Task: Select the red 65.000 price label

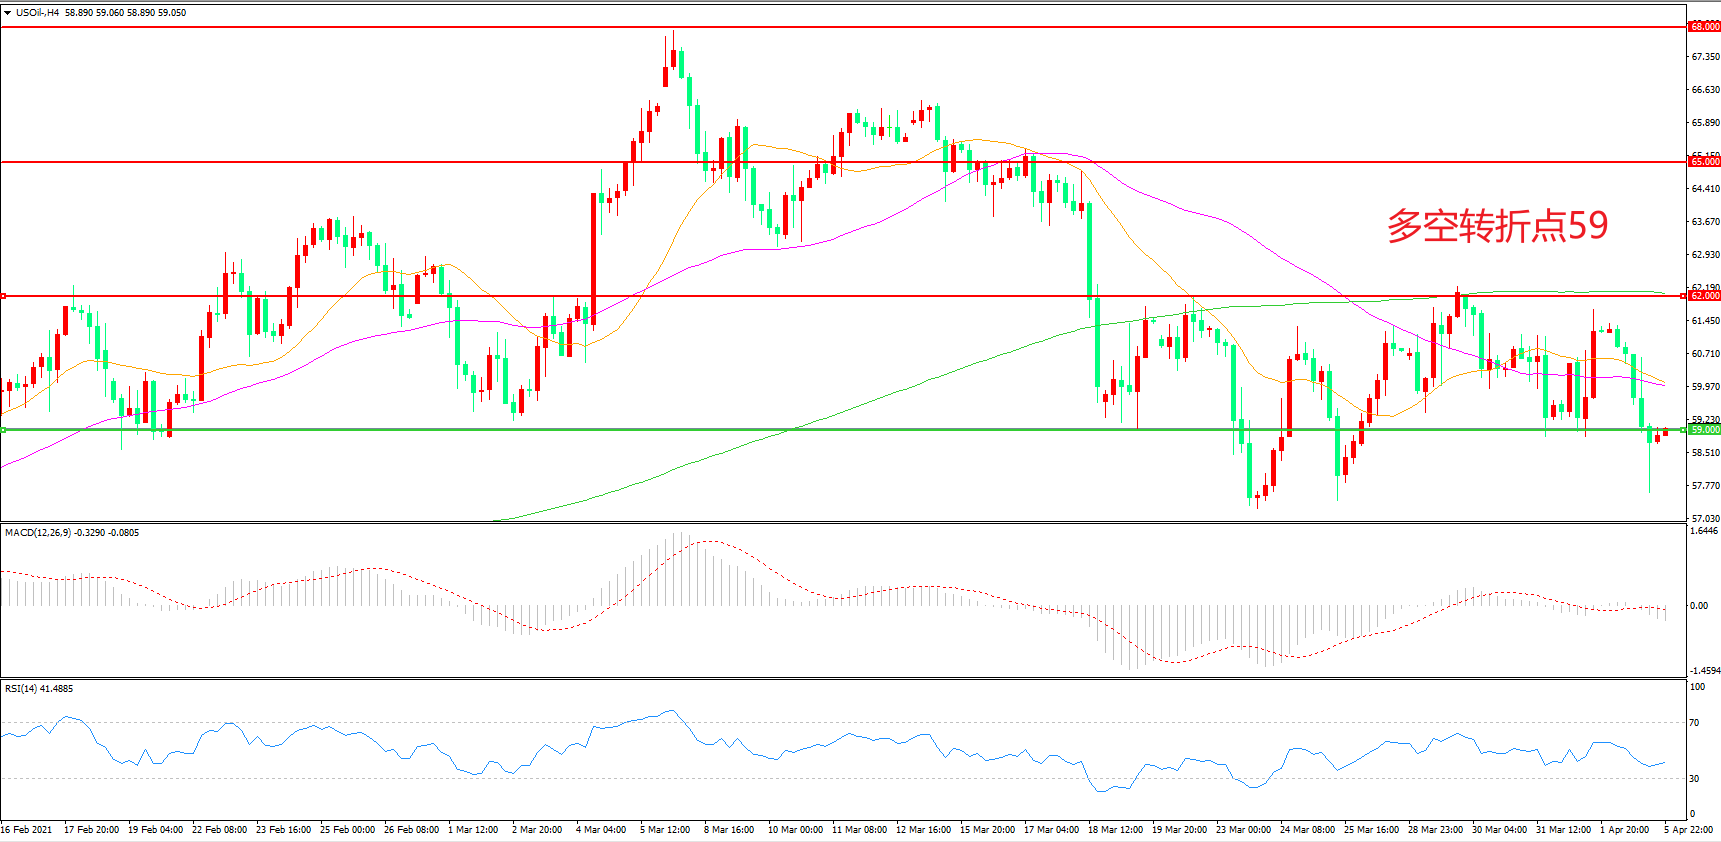Action: (x=1704, y=162)
